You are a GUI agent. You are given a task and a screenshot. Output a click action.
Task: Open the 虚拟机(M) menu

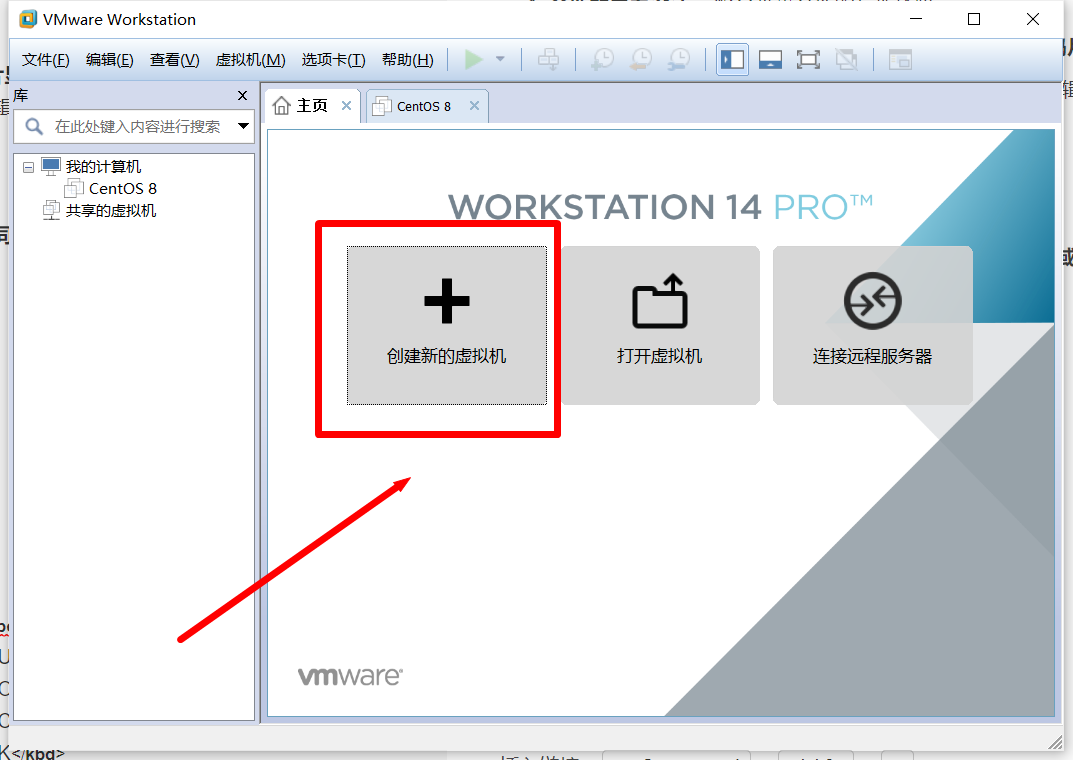pos(250,60)
